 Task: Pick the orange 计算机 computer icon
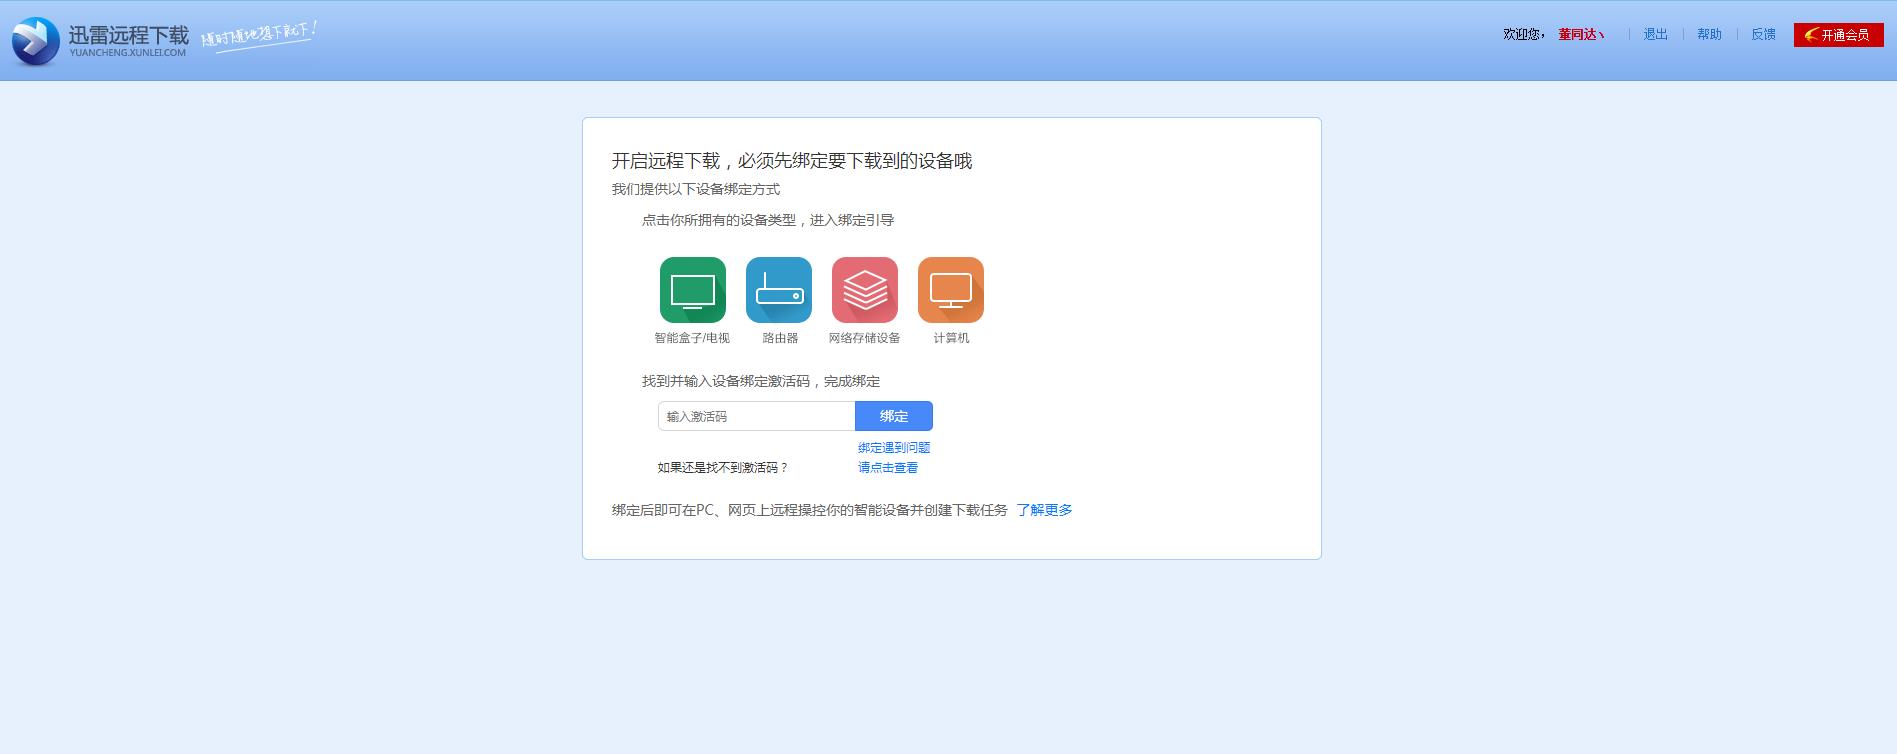950,290
